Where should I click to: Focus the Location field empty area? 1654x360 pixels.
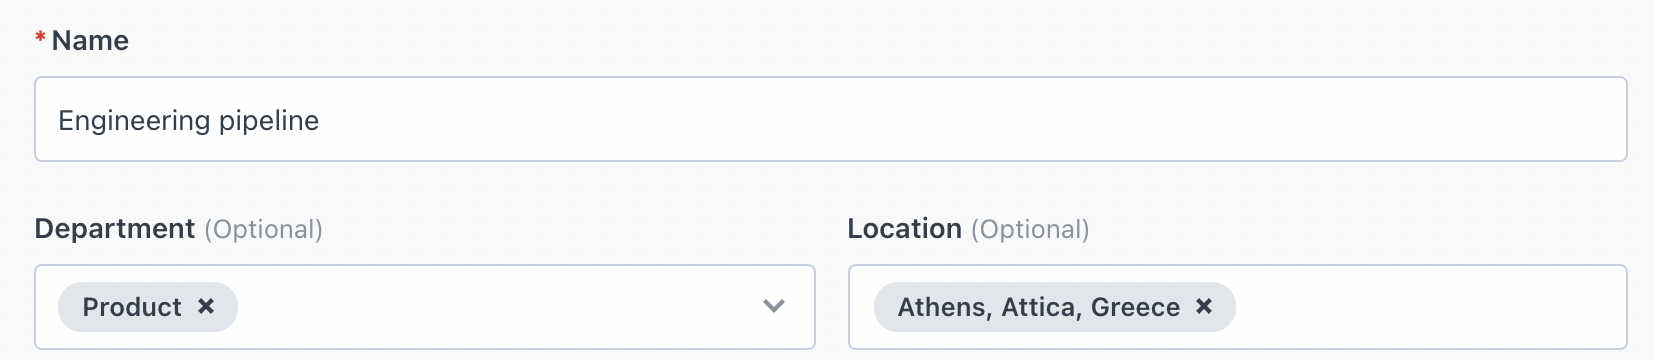click(x=1430, y=307)
